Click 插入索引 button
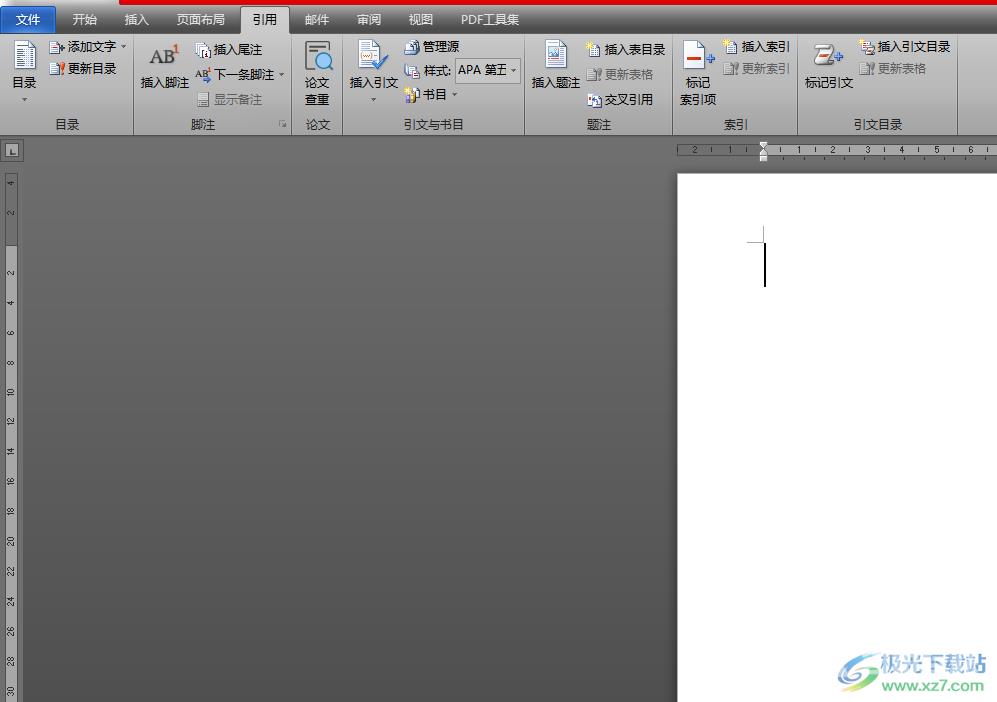 click(x=757, y=47)
